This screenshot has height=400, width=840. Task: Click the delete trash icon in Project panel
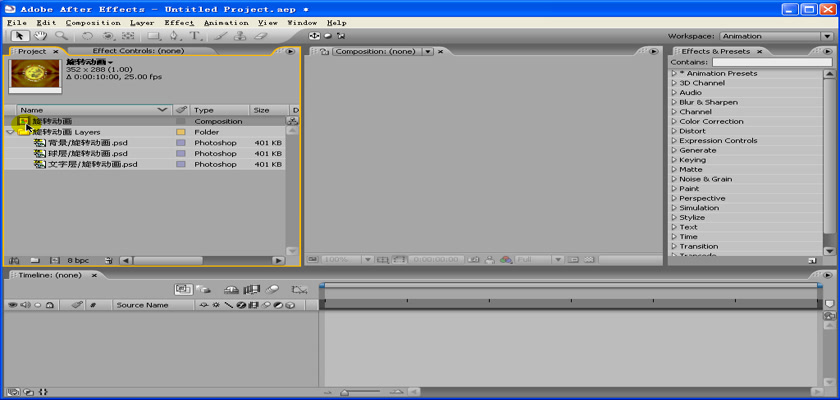point(109,260)
